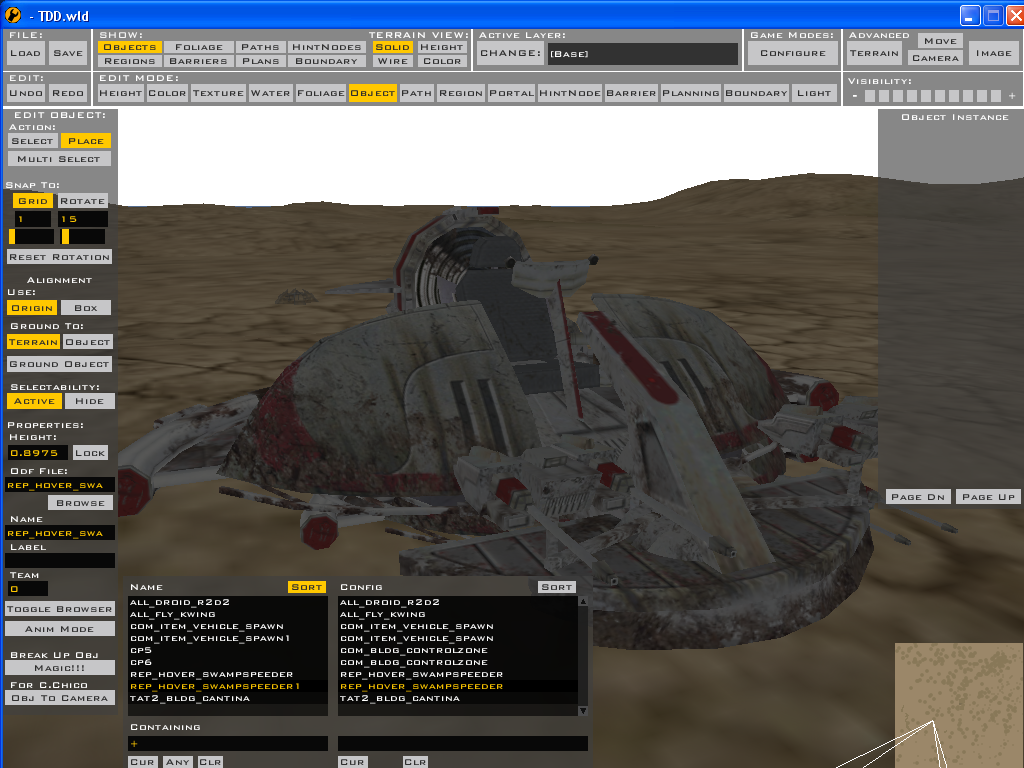Click the ZeroEditor app icon in title bar

click(x=12, y=15)
